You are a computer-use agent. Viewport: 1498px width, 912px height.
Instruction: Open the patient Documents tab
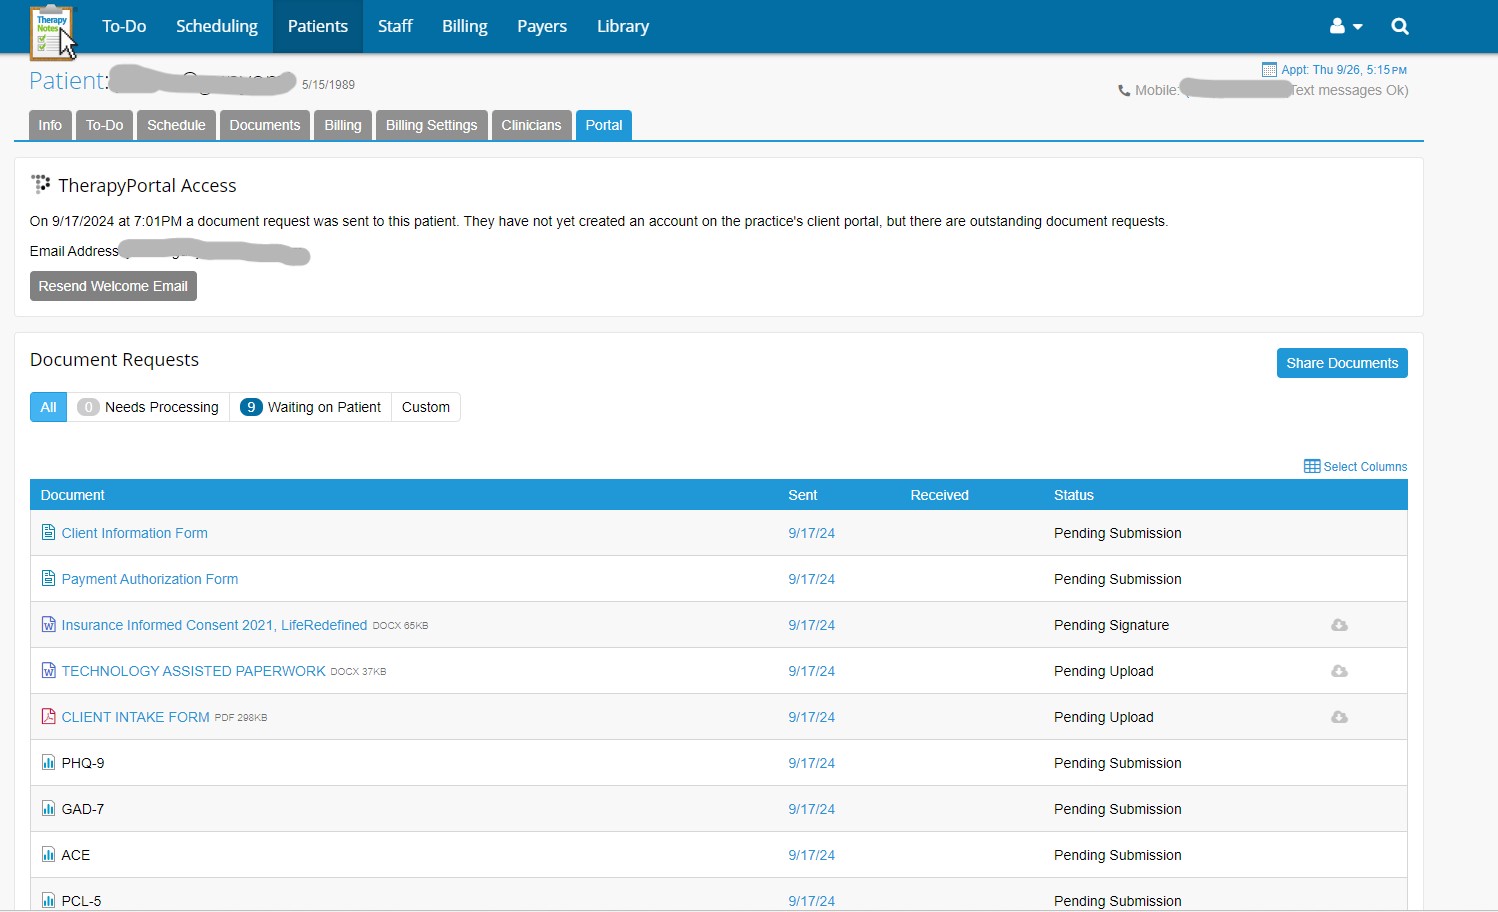[265, 125]
